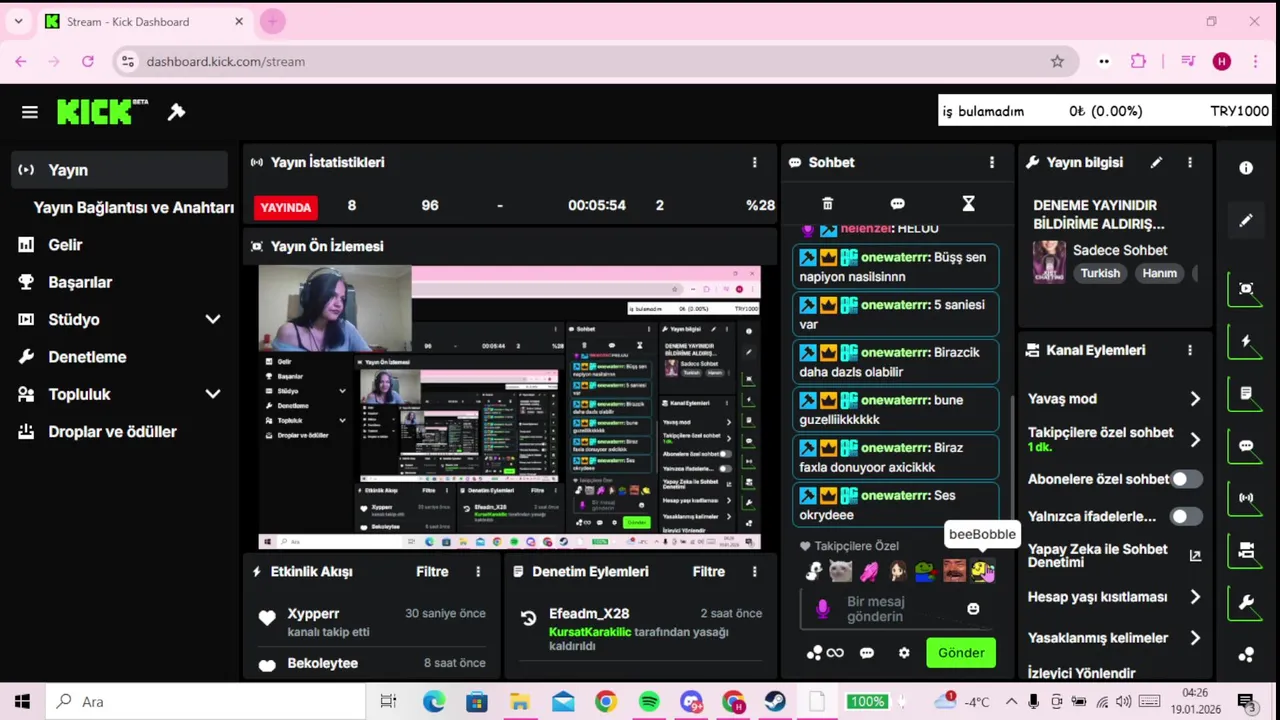This screenshot has width=1280, height=720.
Task: Click the Windows Start button
Action: [x=22, y=702]
